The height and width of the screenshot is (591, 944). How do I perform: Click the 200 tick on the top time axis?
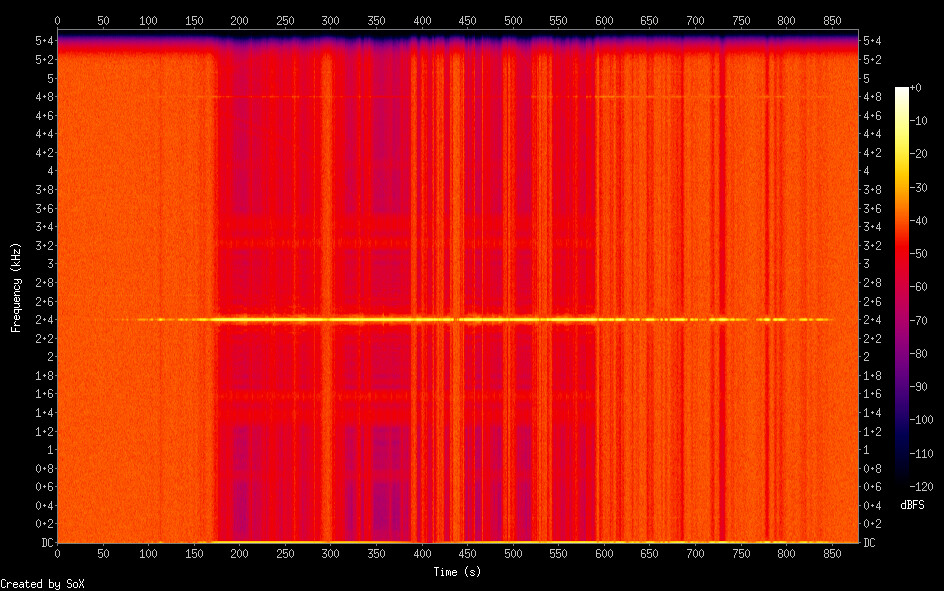coord(239,20)
